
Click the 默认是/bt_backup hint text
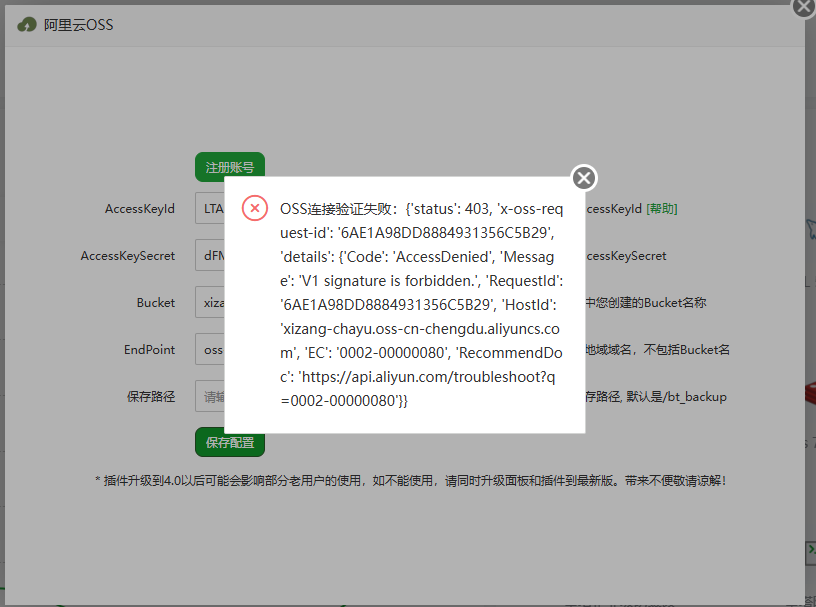(676, 397)
